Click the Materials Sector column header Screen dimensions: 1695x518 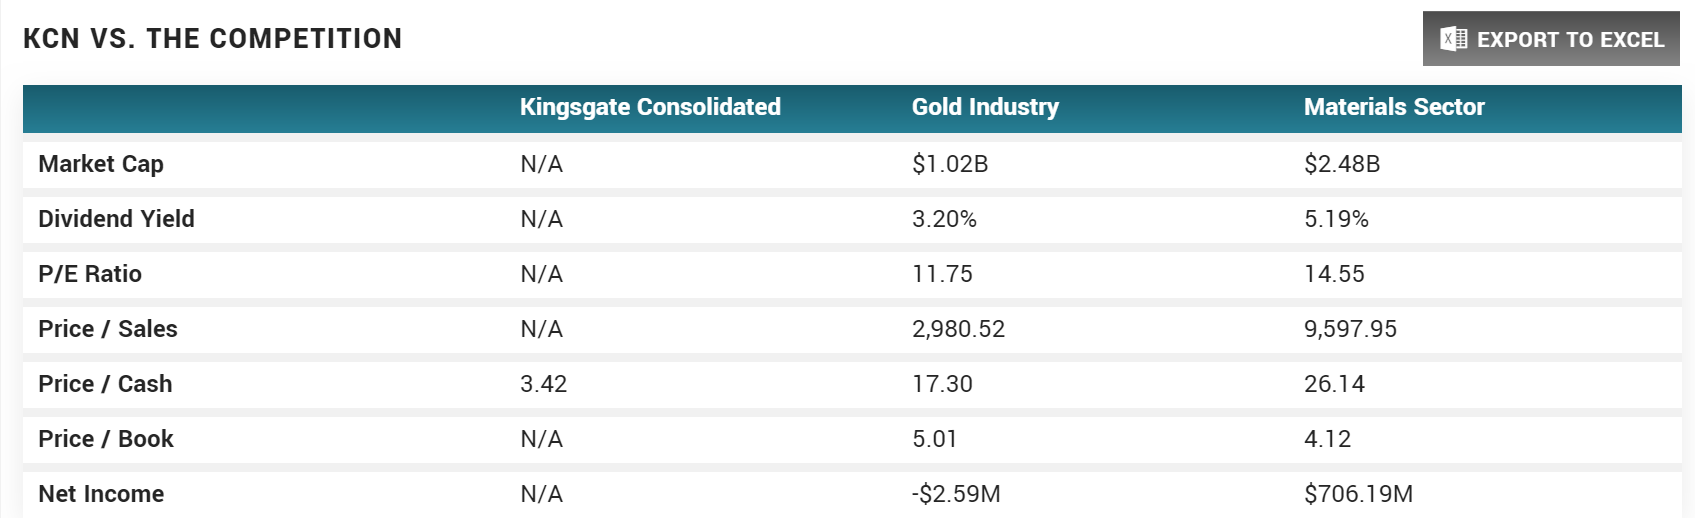coord(1394,107)
